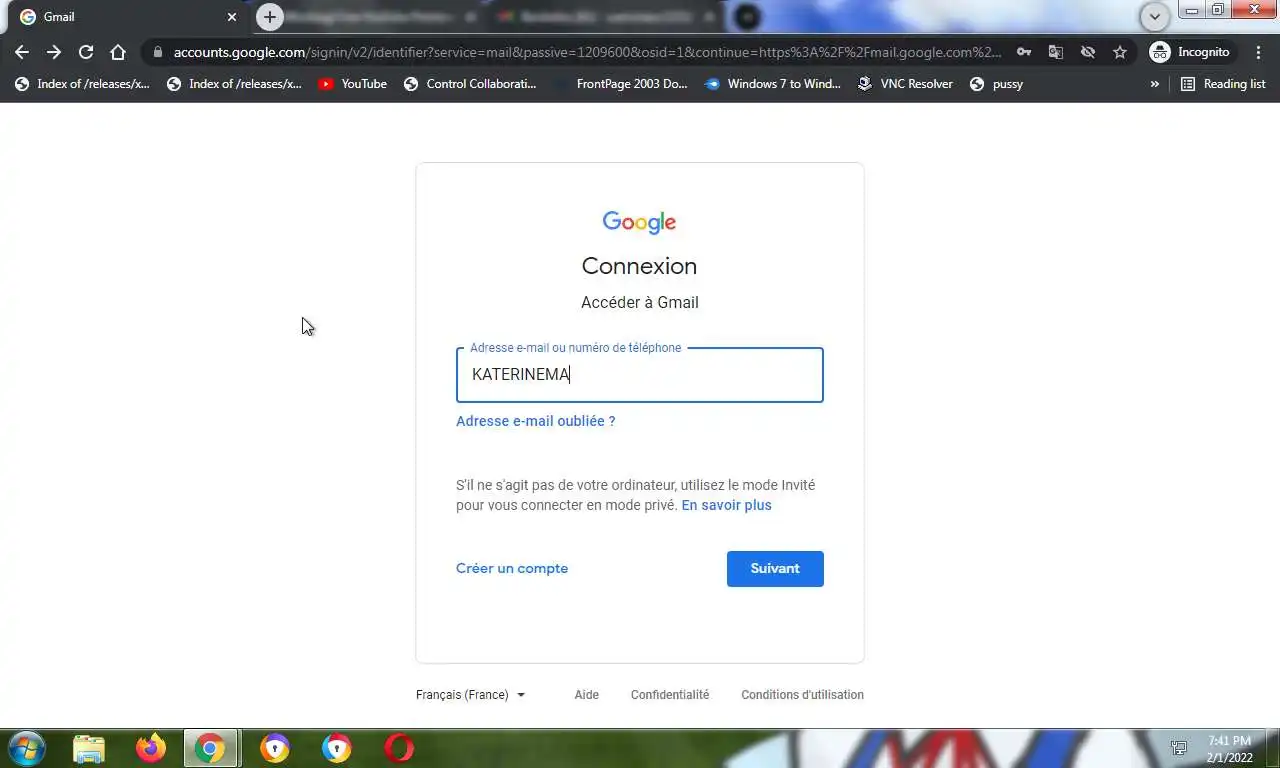Open saved passwords key icon in address bar

(x=1024, y=52)
